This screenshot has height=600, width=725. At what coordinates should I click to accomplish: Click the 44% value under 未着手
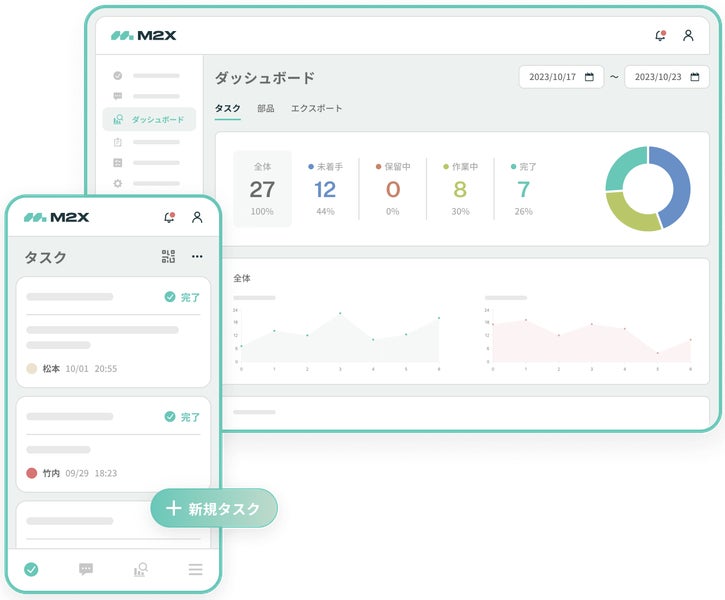325,211
